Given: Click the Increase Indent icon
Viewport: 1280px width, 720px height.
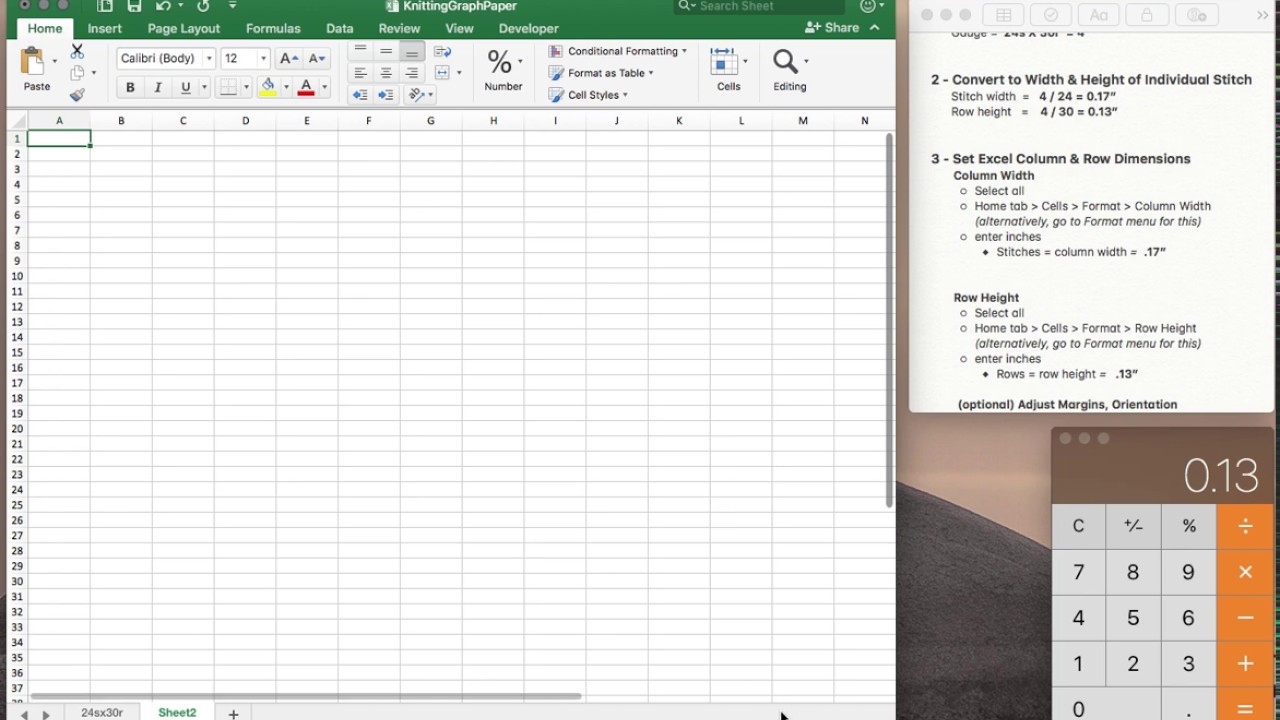Looking at the screenshot, I should (386, 95).
